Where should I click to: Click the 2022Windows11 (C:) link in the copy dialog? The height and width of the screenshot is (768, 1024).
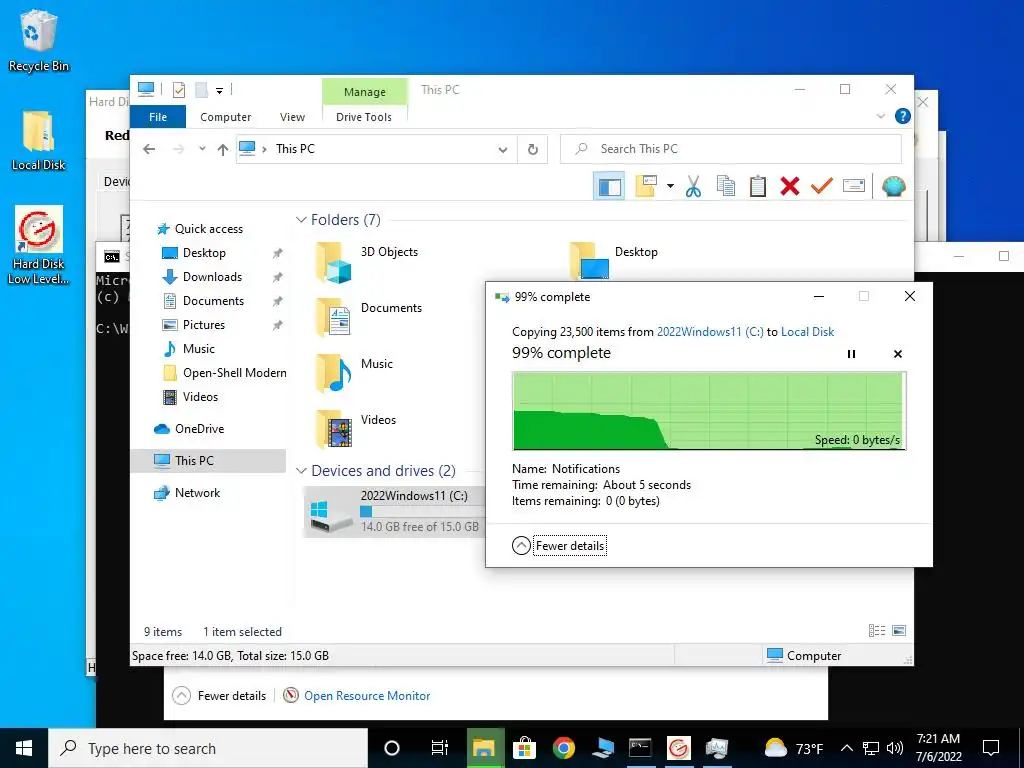tap(710, 332)
